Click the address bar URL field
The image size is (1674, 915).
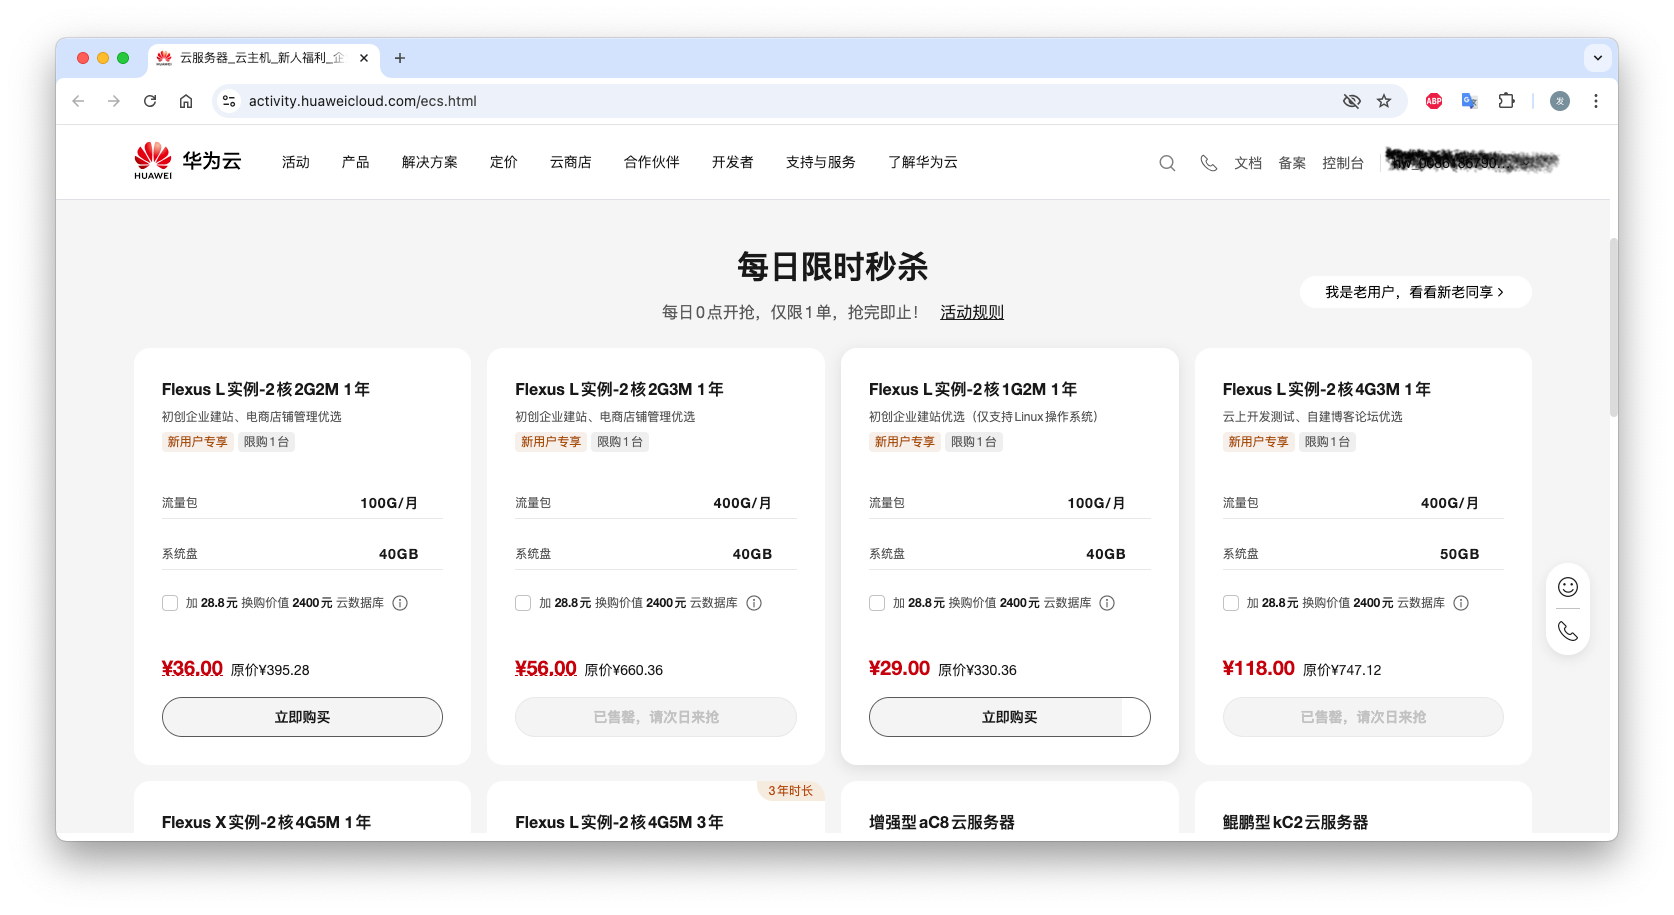[700, 101]
